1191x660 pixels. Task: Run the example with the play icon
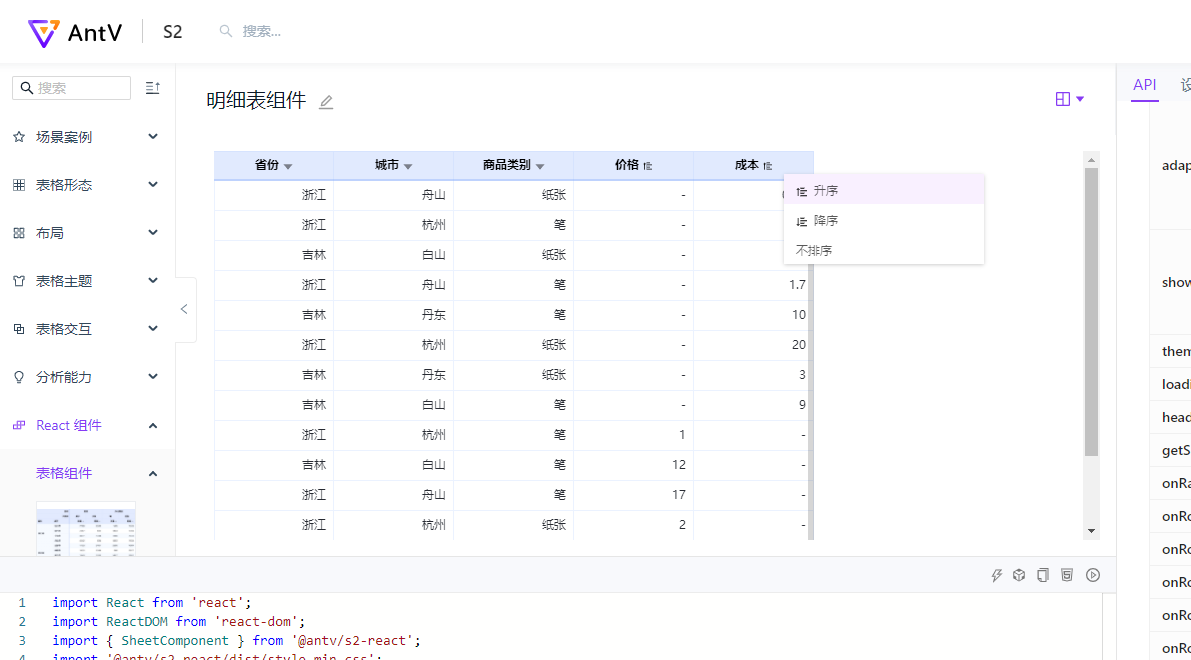click(x=1093, y=575)
